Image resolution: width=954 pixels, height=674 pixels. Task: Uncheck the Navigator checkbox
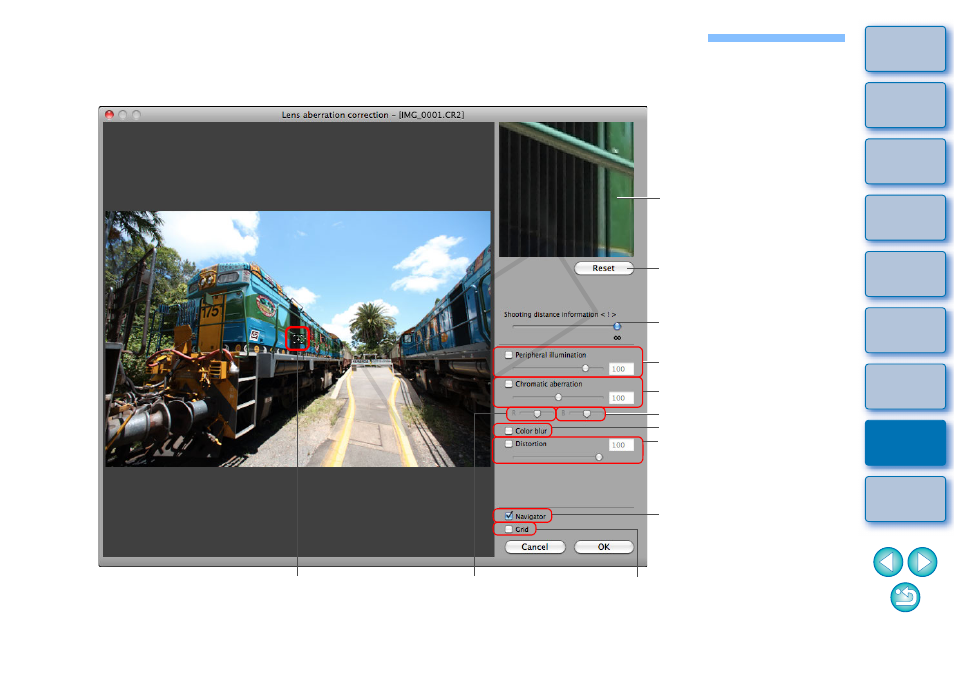[x=509, y=516]
